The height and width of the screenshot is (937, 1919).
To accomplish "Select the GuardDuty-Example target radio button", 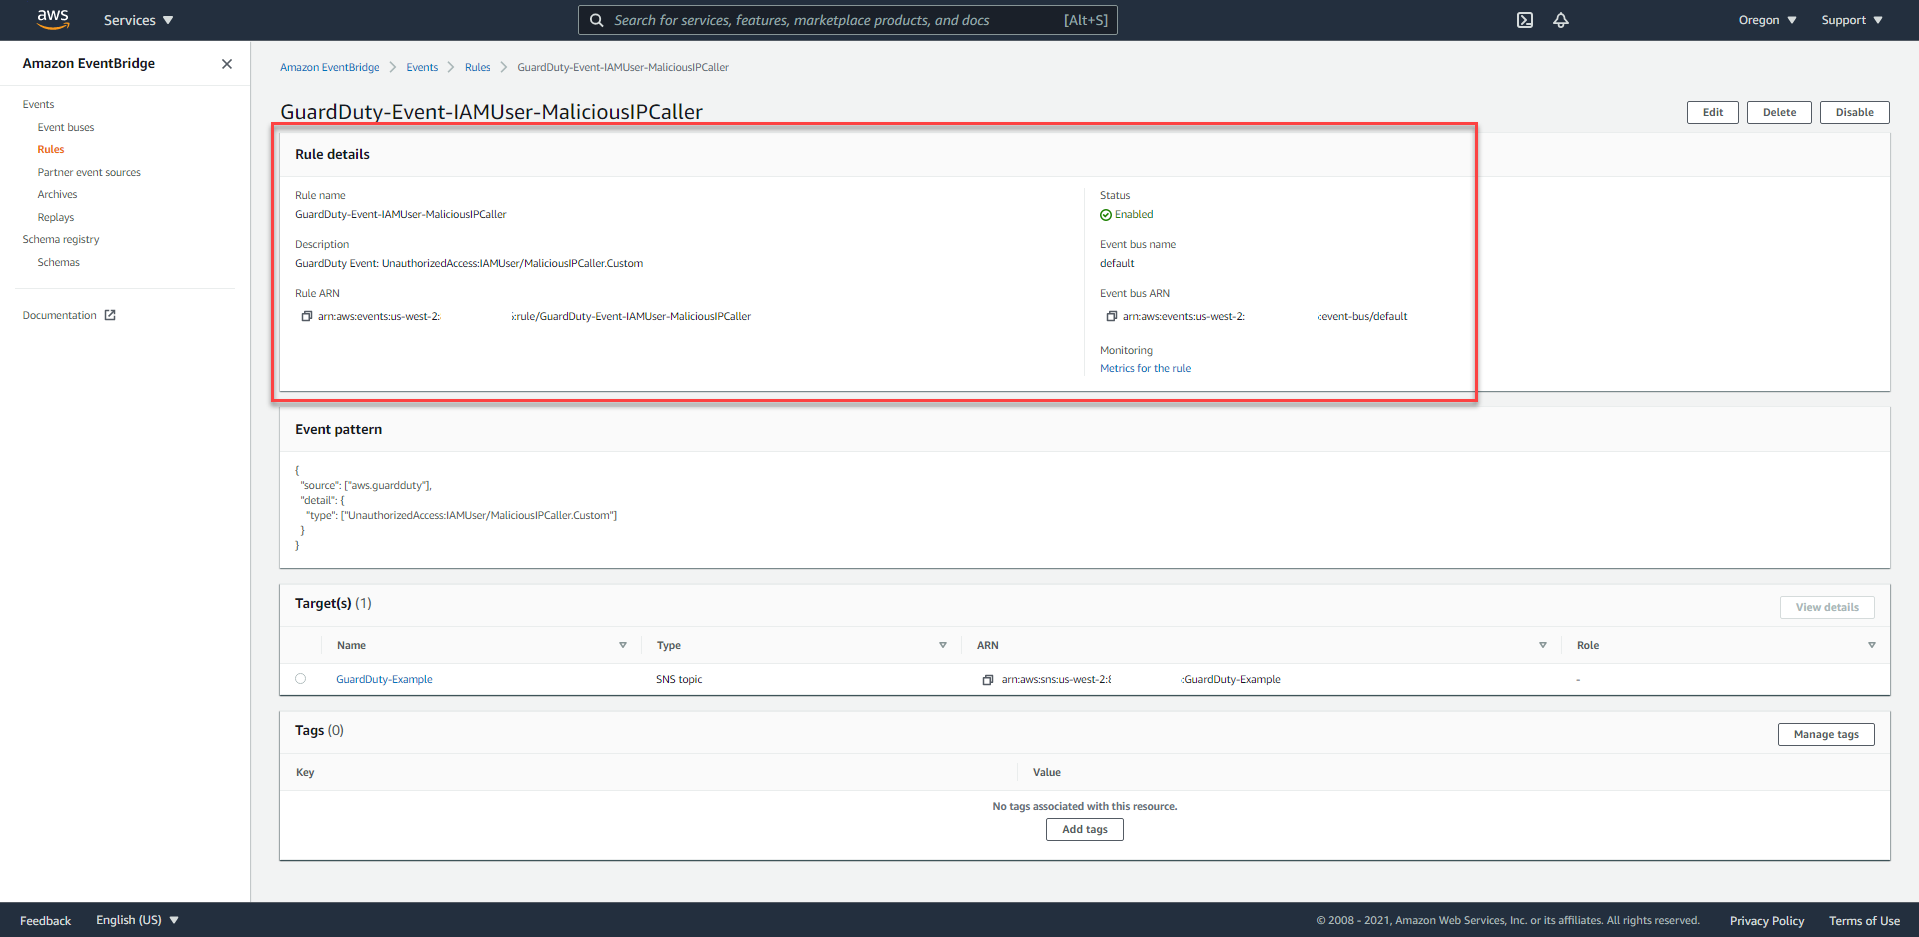I will [301, 679].
